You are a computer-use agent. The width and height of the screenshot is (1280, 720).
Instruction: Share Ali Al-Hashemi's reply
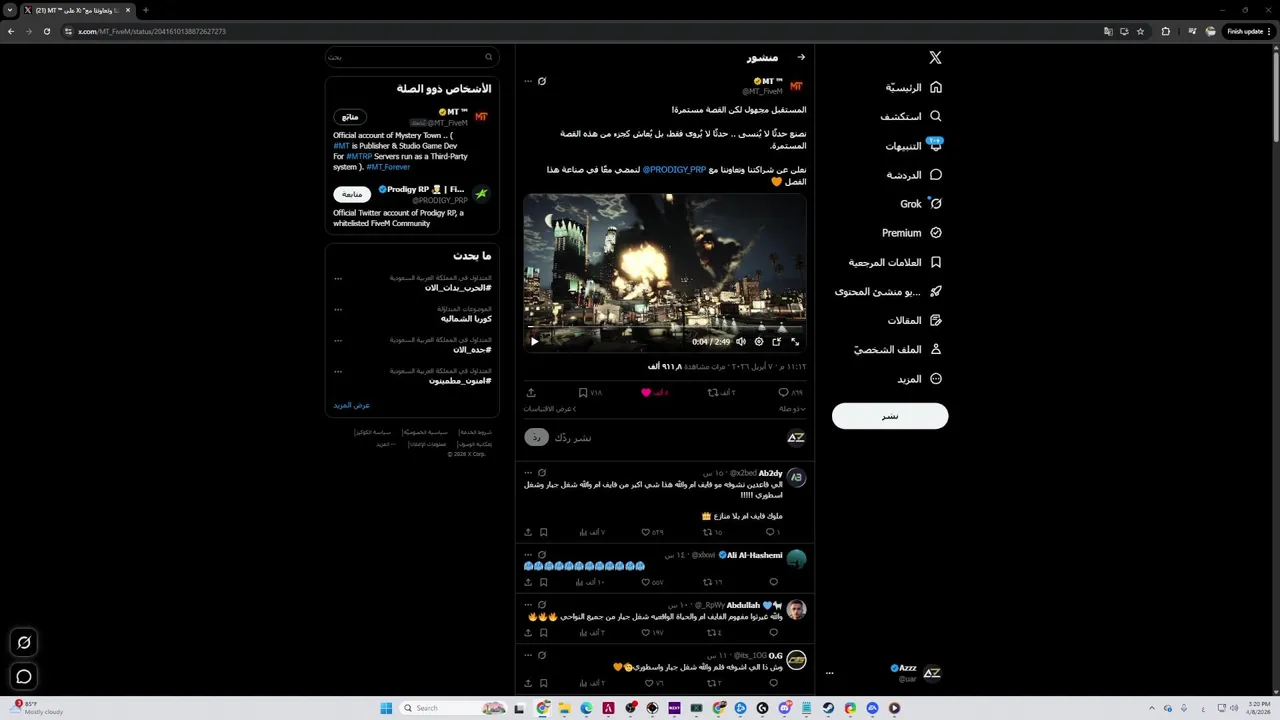529,581
